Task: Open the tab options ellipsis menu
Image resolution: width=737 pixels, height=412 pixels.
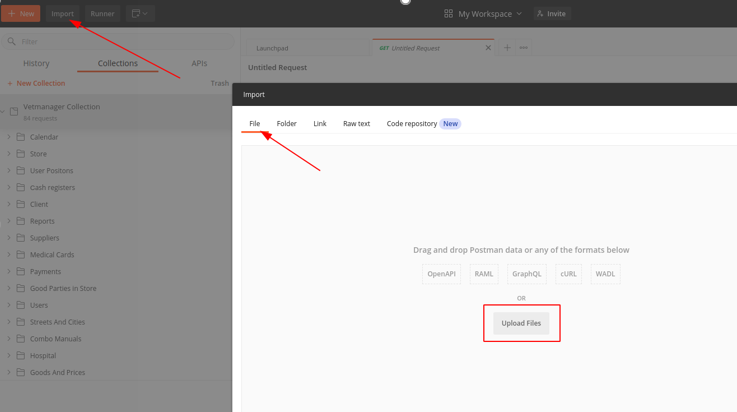Action: pos(523,47)
